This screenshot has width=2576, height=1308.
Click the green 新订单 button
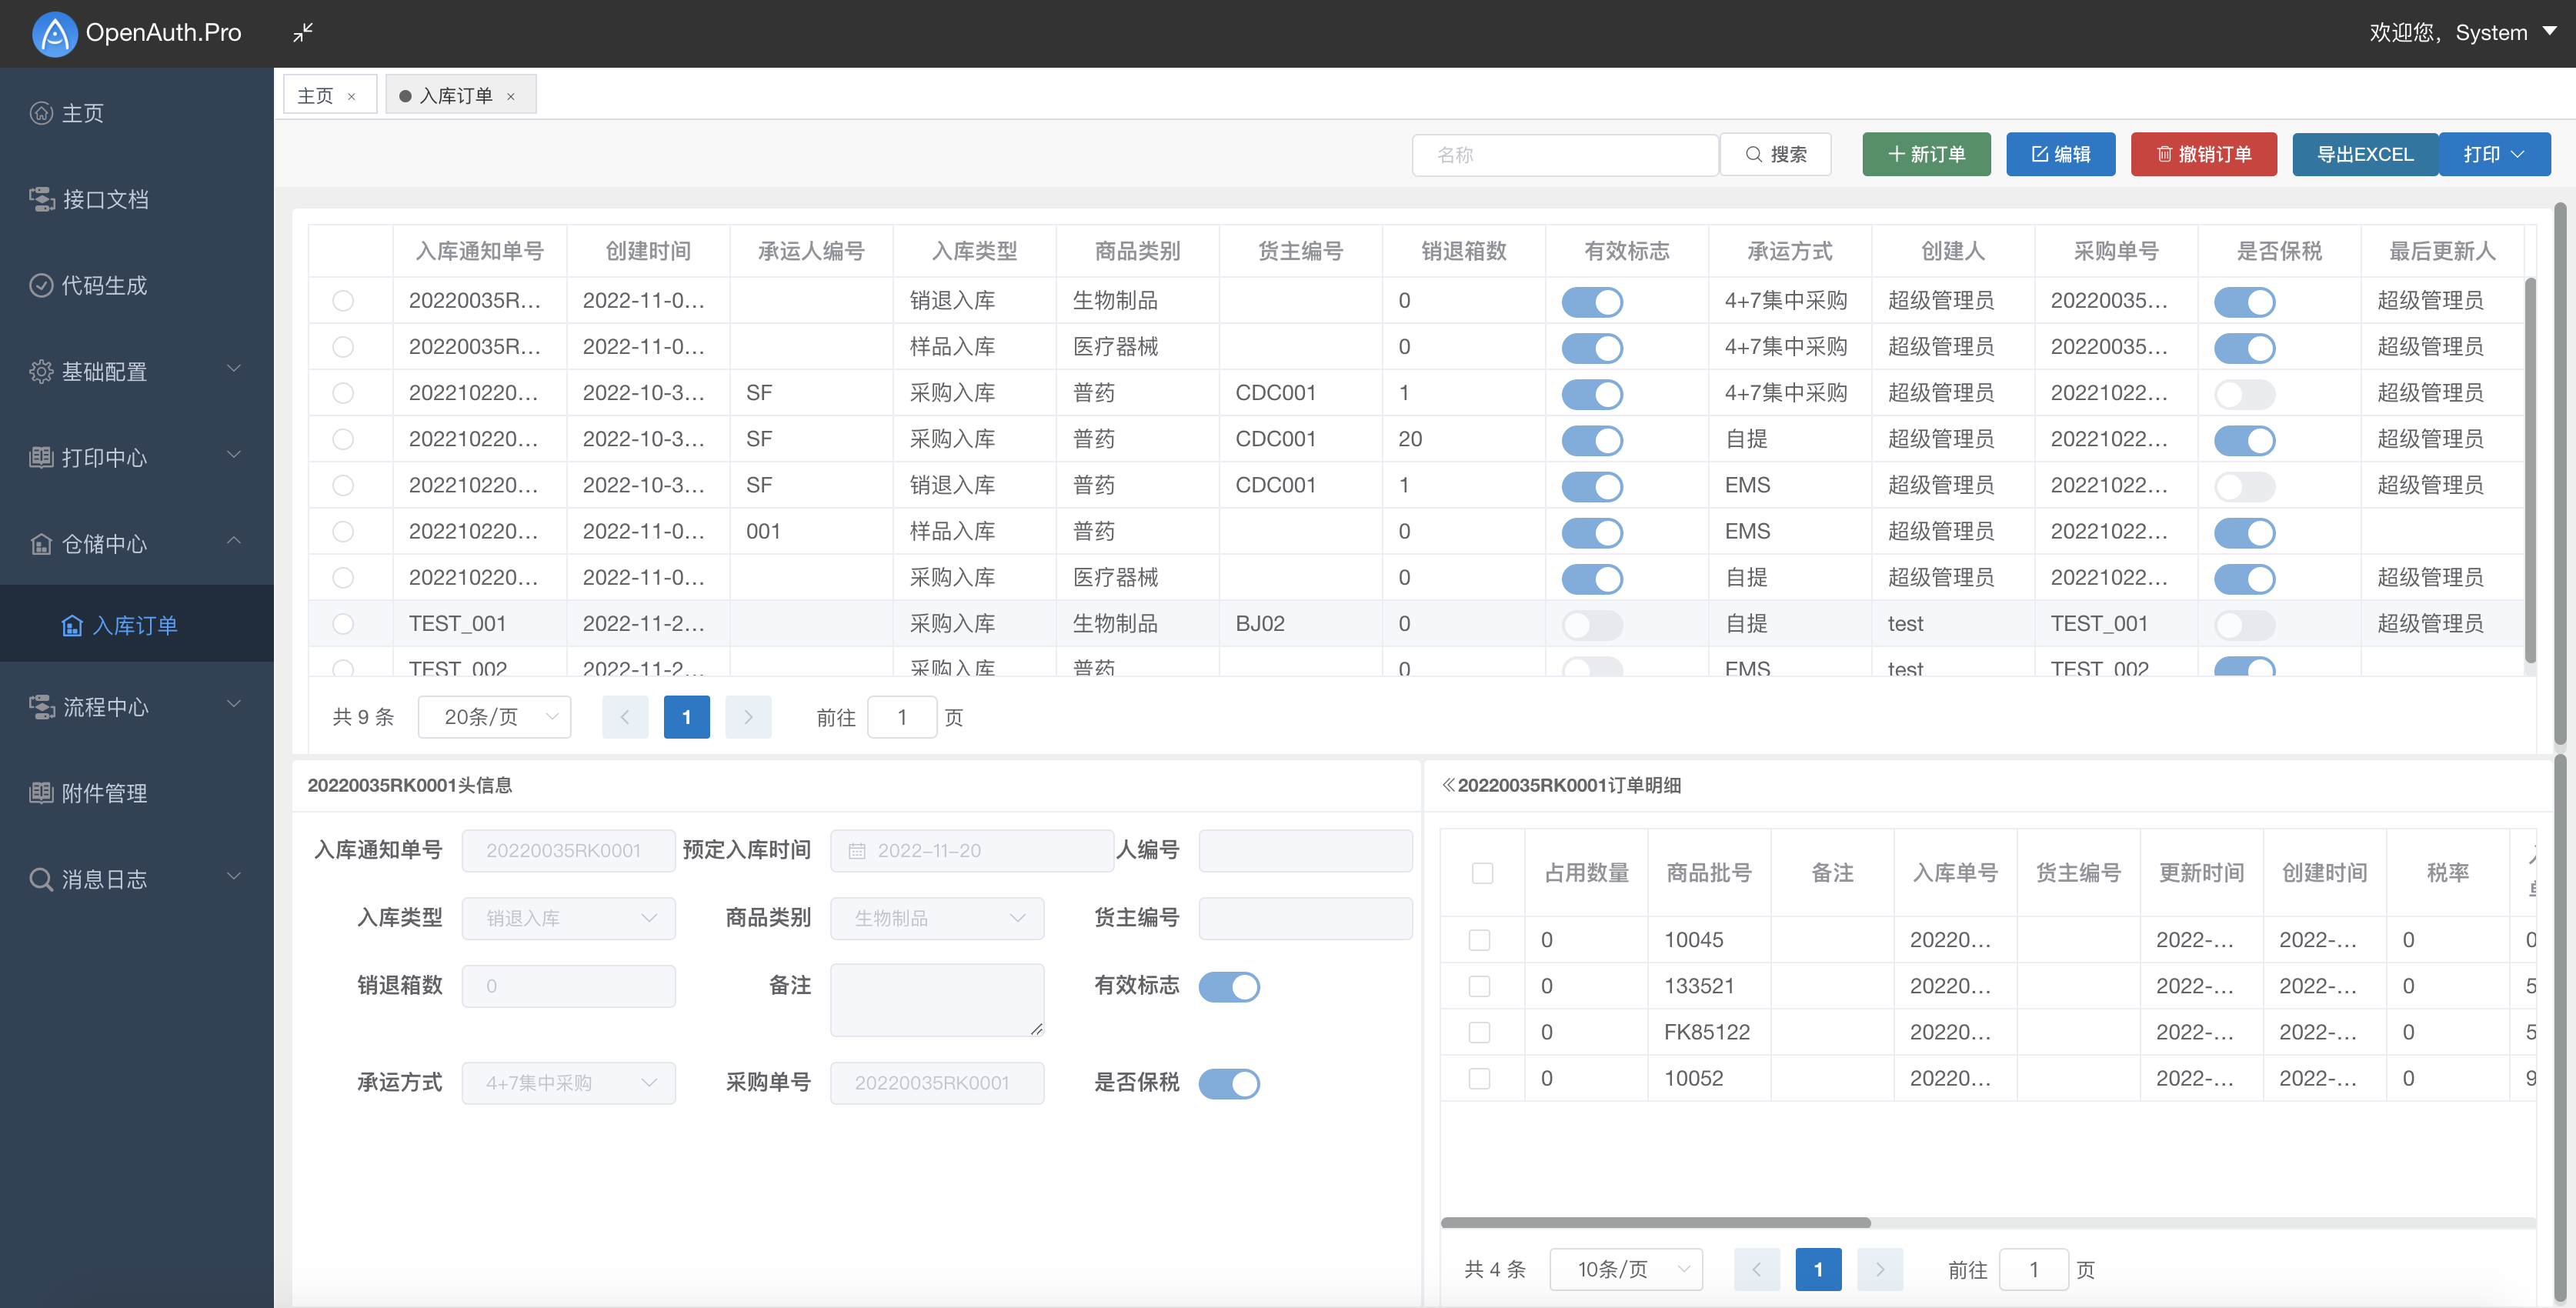click(1926, 154)
